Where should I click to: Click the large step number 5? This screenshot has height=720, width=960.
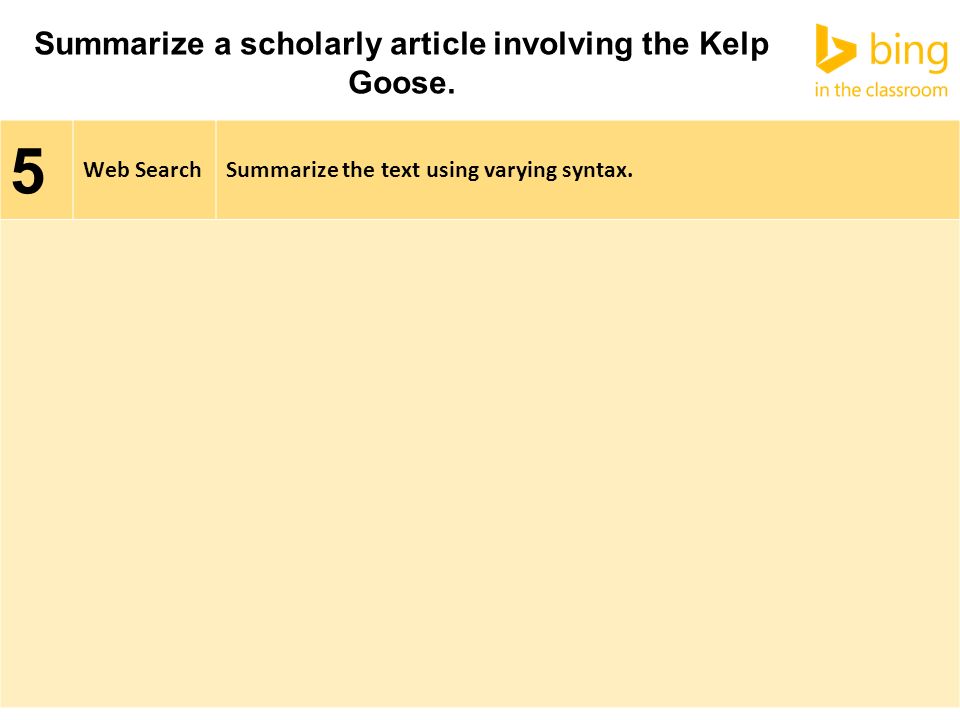click(28, 171)
